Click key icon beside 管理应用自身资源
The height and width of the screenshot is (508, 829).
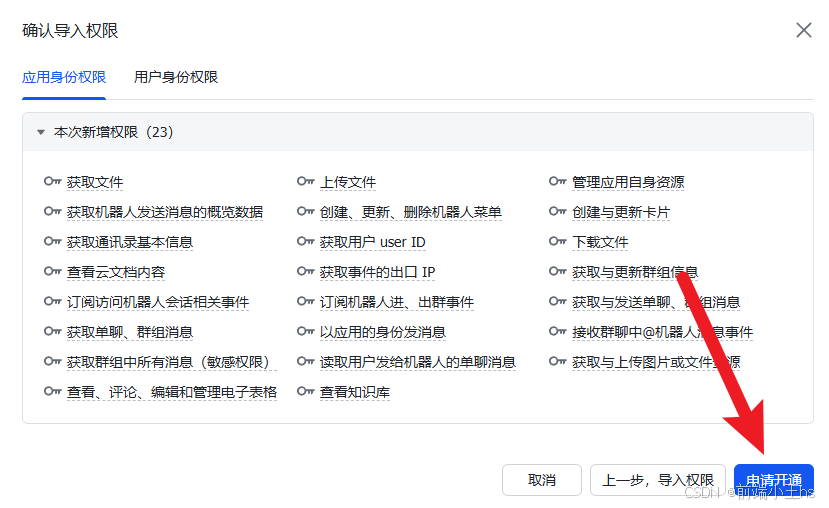[x=558, y=181]
